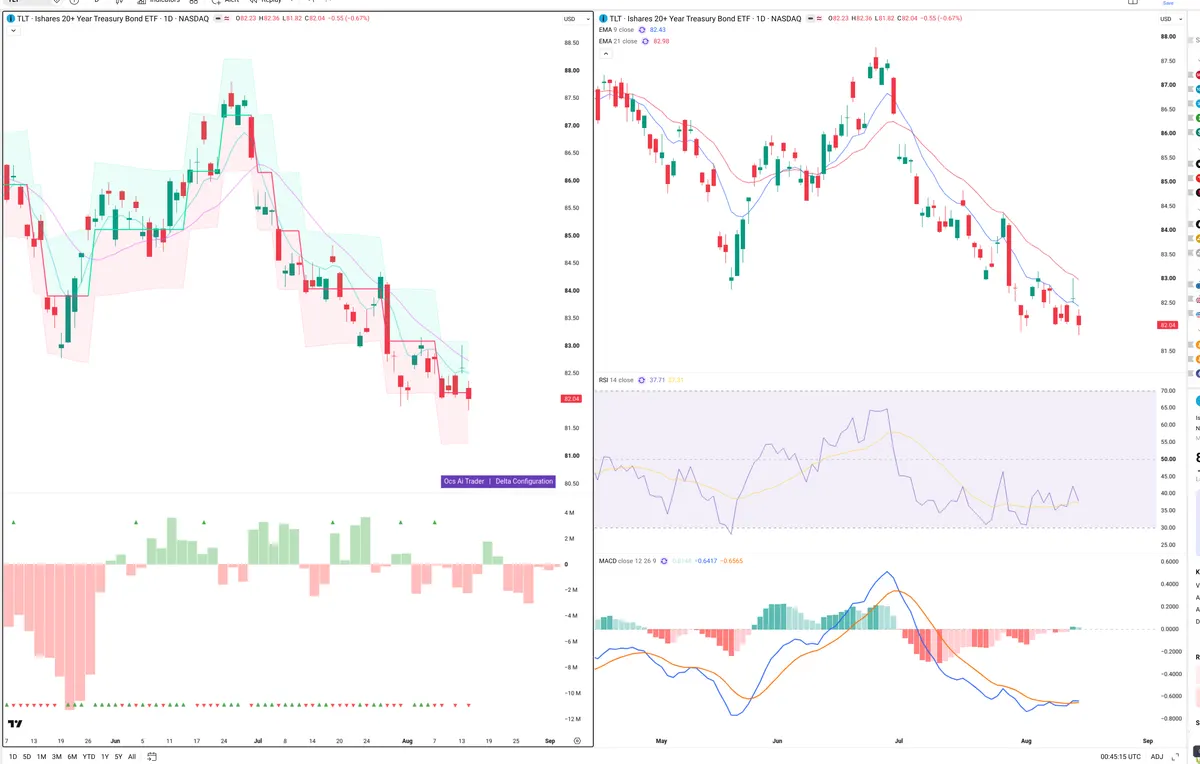The height and width of the screenshot is (764, 1200).
Task: Select the EMA 9 close indicator legend
Action: [616, 30]
